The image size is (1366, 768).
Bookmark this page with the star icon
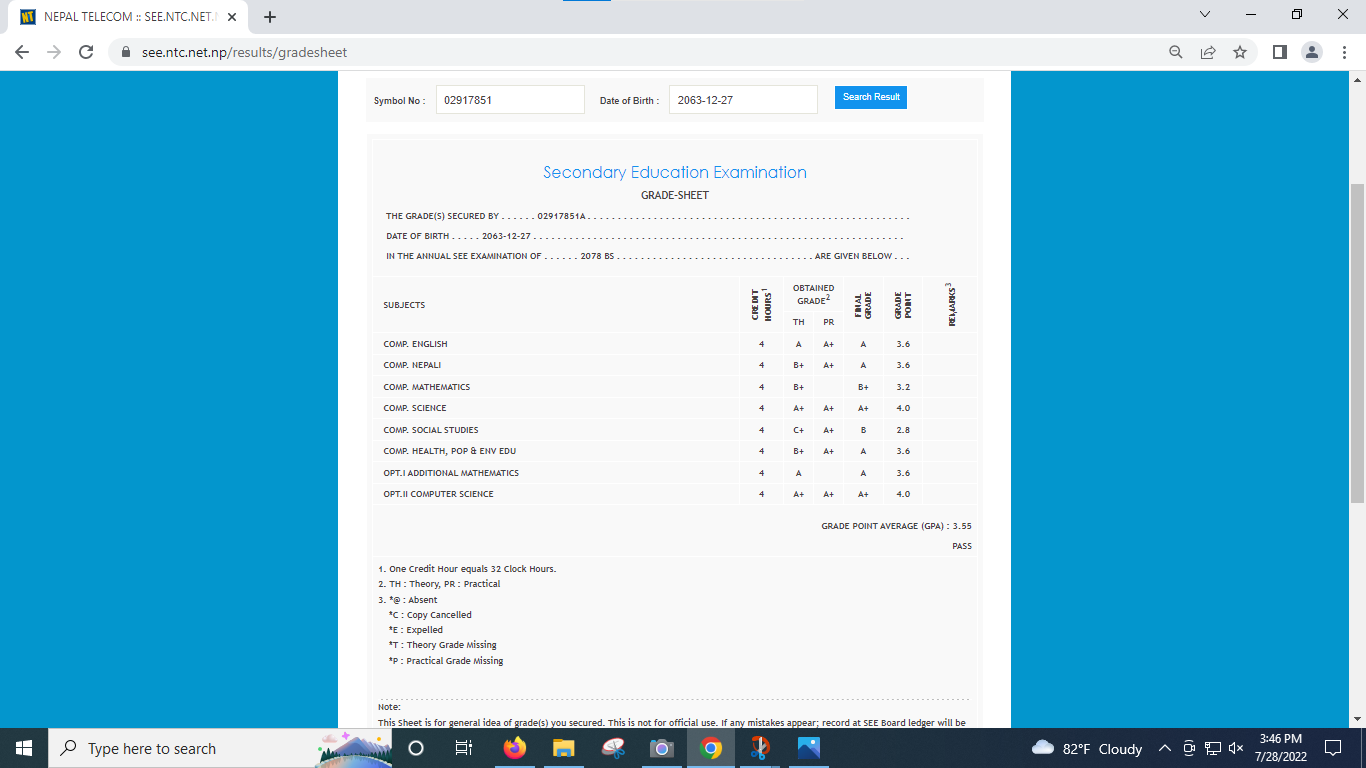pos(1240,52)
